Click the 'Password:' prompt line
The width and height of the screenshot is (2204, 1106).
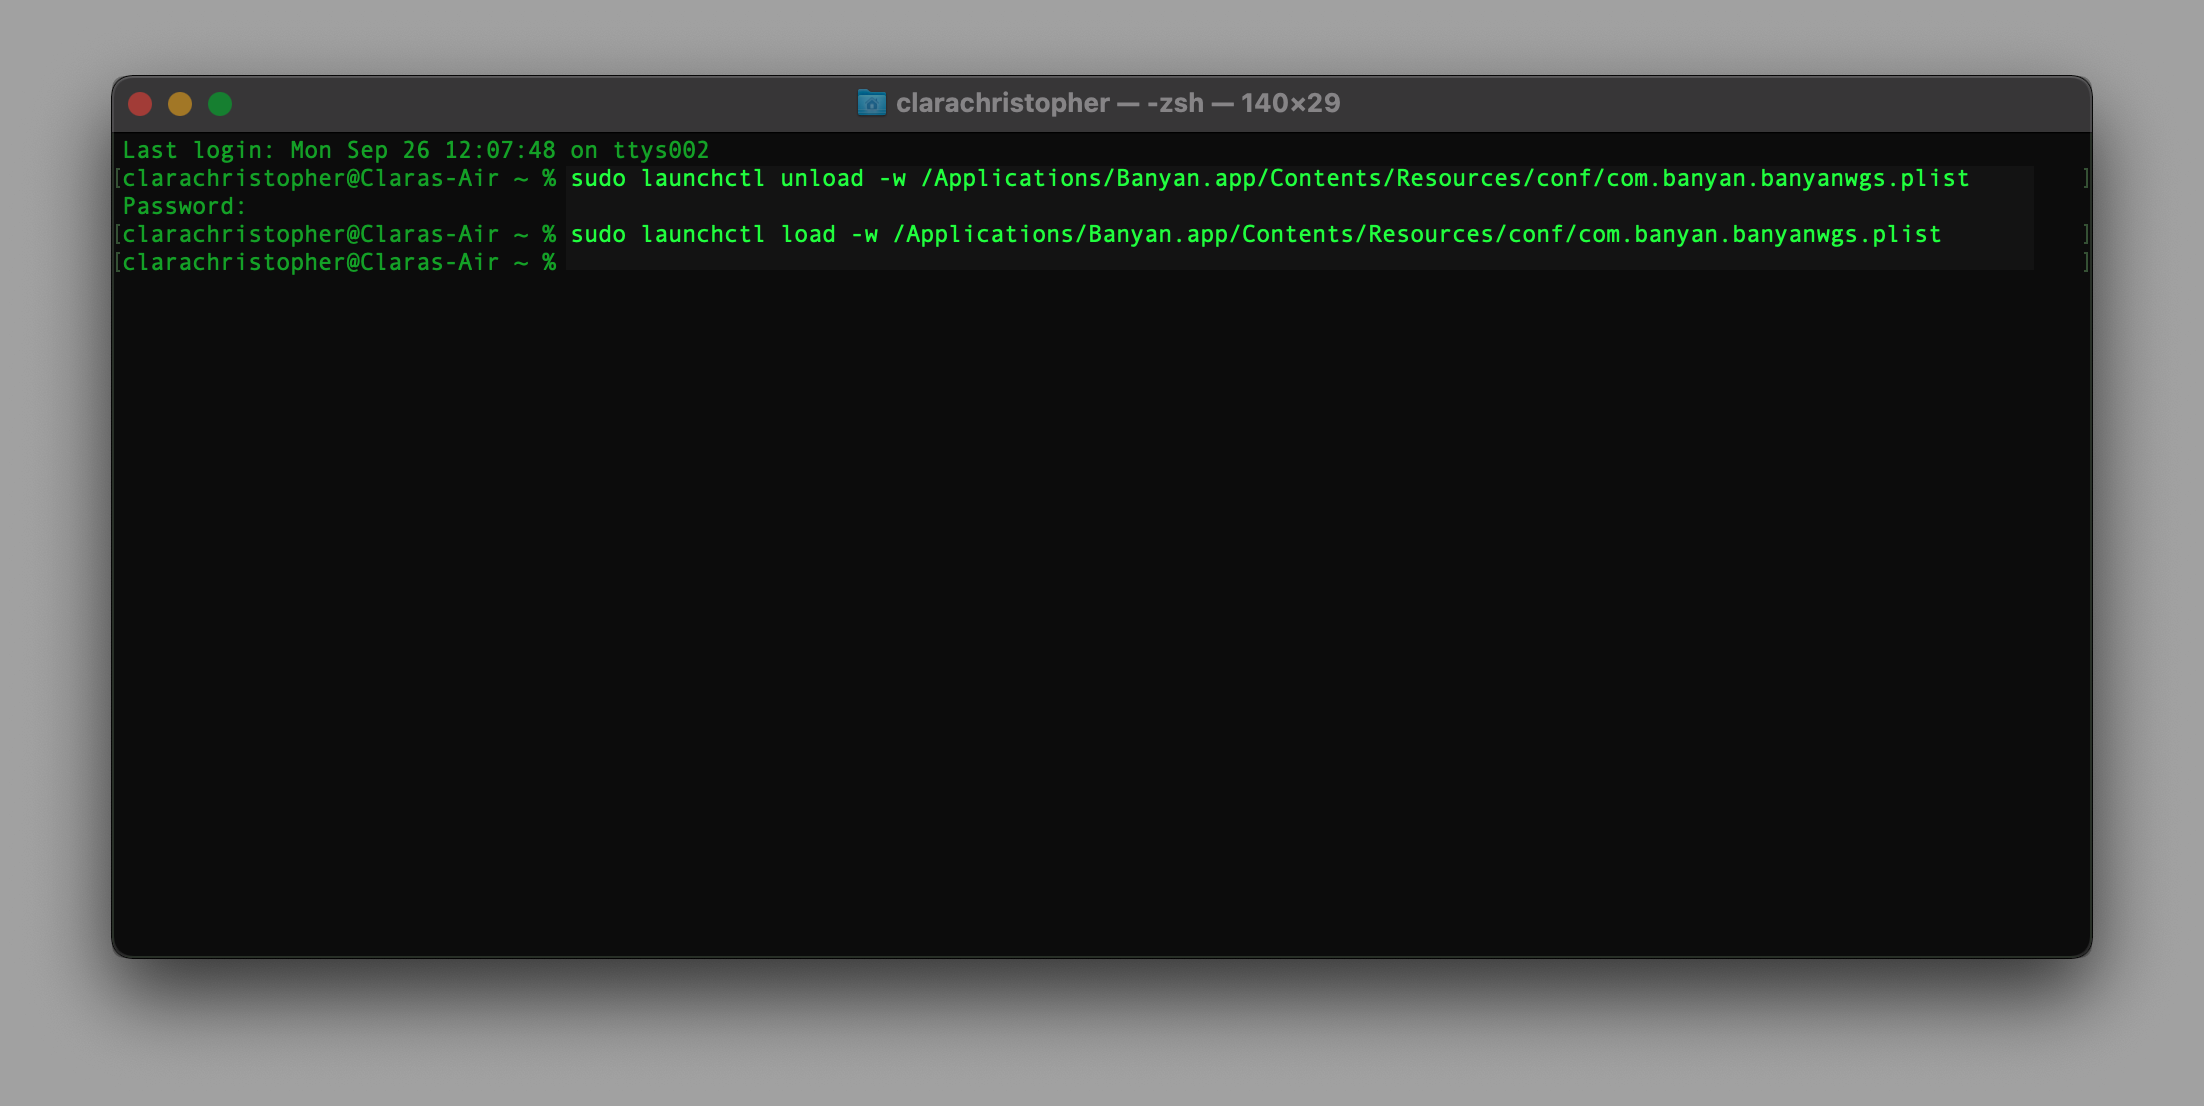click(x=184, y=206)
